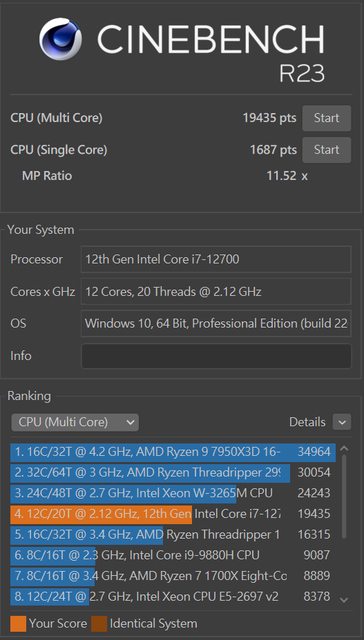This screenshot has width=364, height=640.
Task: Click the Cores x GHz field
Action: tap(216, 291)
